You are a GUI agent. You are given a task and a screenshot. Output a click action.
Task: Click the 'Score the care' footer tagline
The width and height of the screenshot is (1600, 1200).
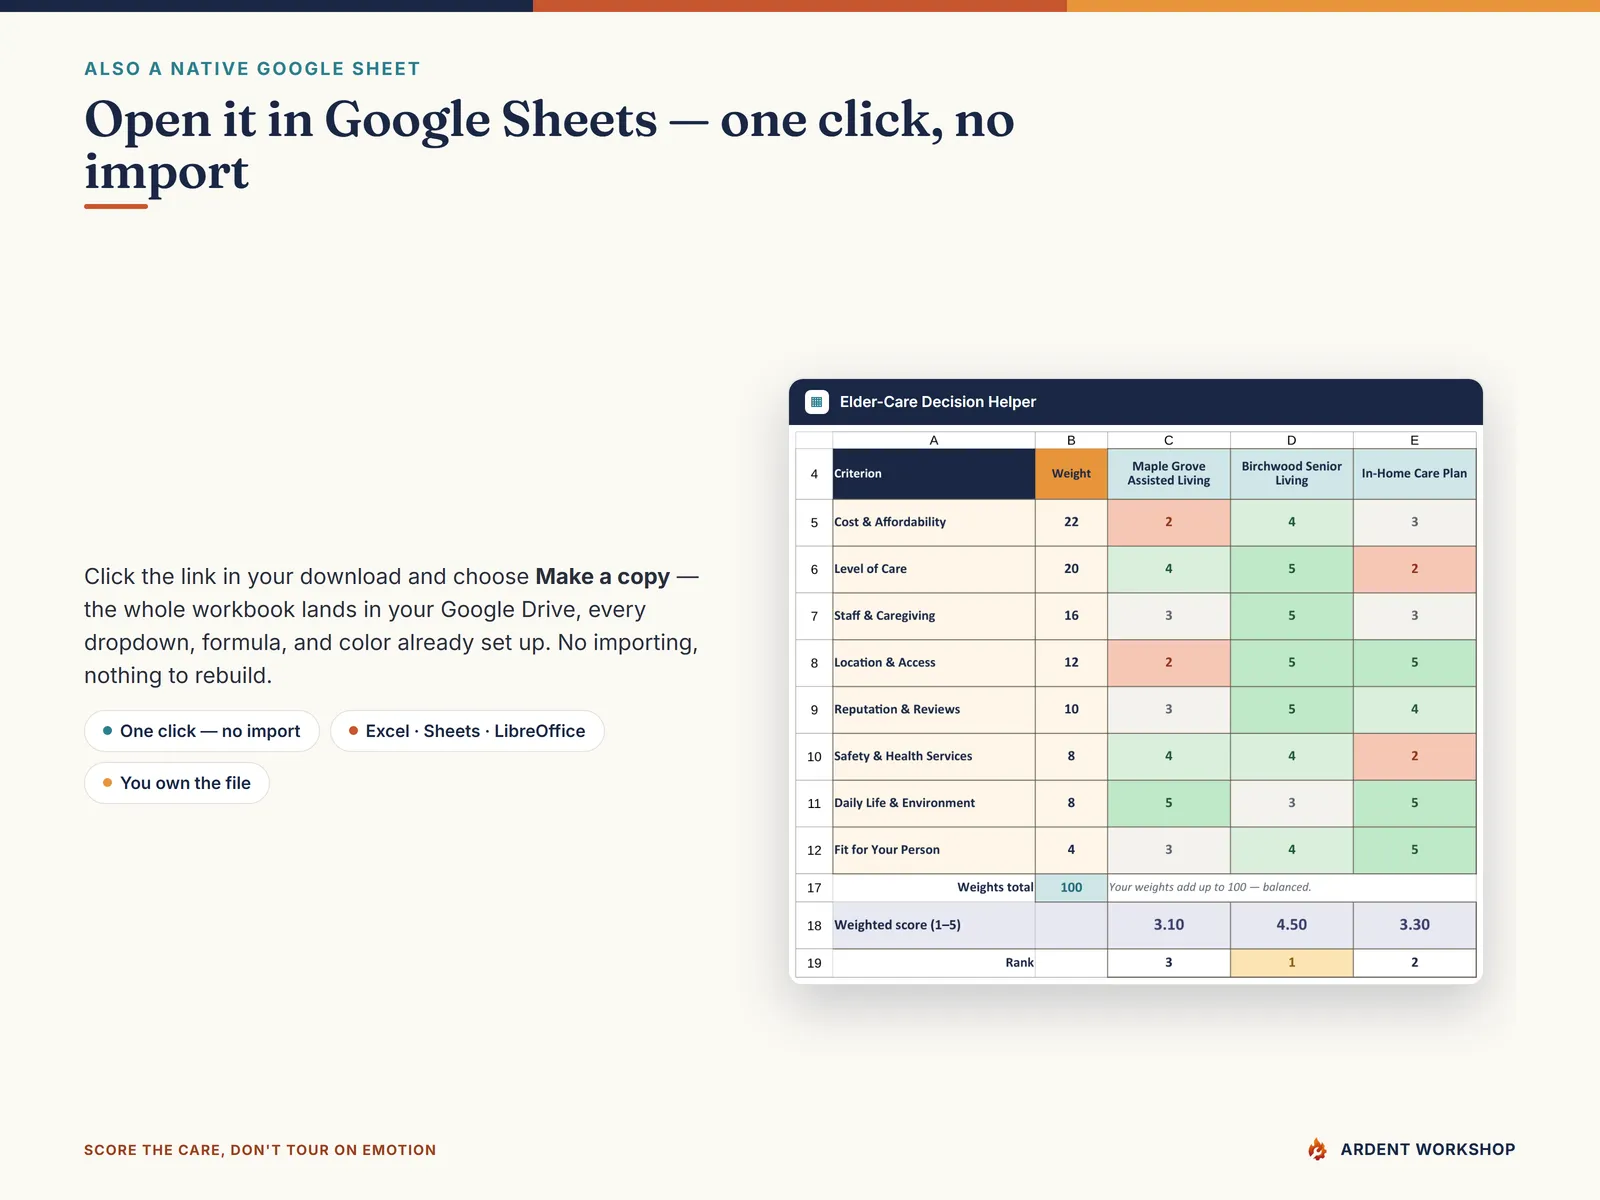[x=260, y=1150]
